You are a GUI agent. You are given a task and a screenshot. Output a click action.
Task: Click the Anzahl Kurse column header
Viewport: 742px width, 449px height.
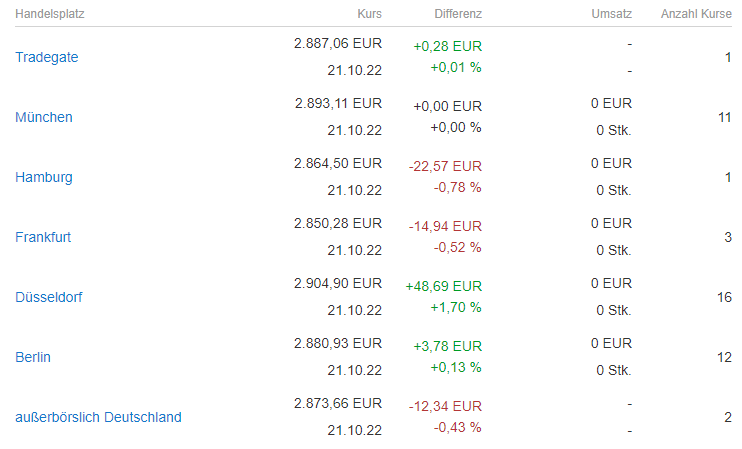pyautogui.click(x=696, y=14)
